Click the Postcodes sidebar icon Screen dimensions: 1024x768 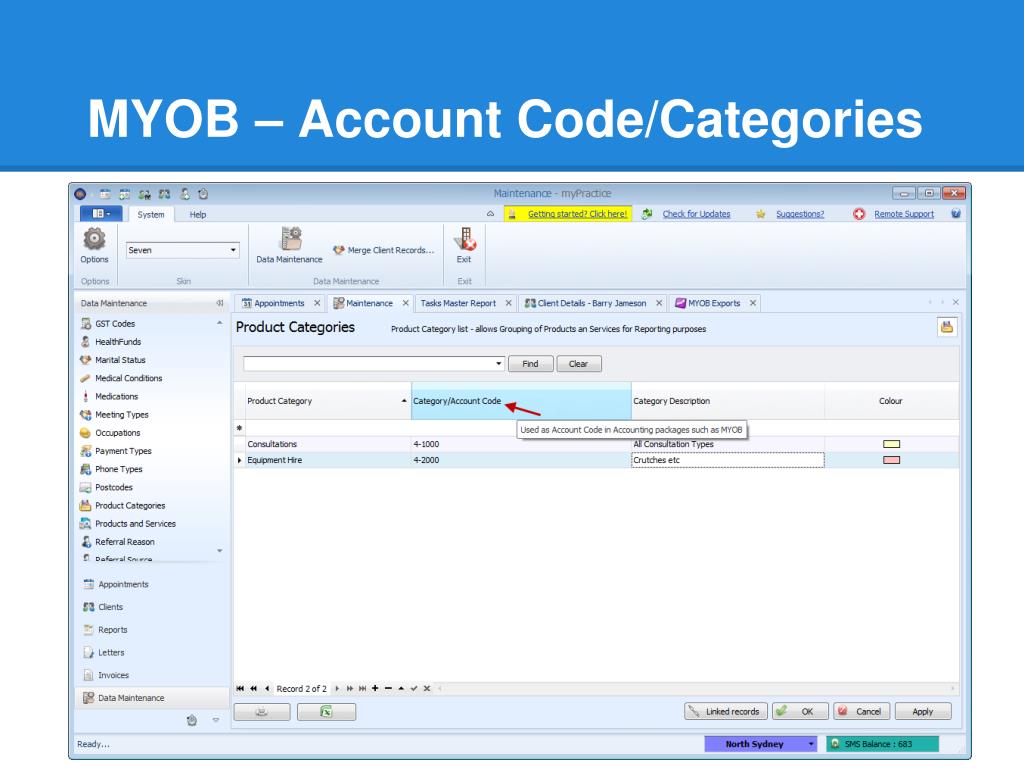tap(86, 487)
